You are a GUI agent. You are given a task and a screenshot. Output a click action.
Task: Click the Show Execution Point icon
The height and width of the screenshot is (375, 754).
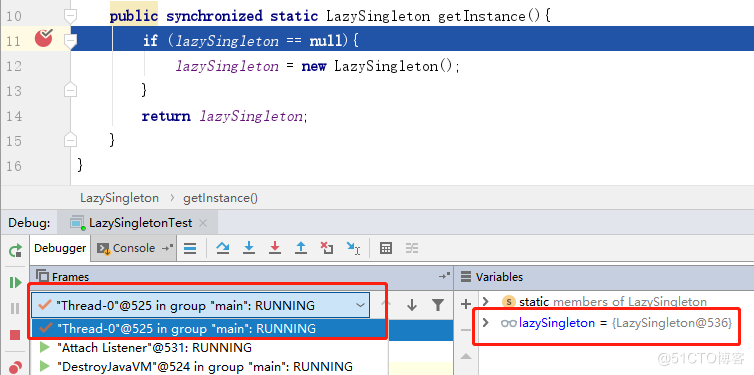pos(190,248)
